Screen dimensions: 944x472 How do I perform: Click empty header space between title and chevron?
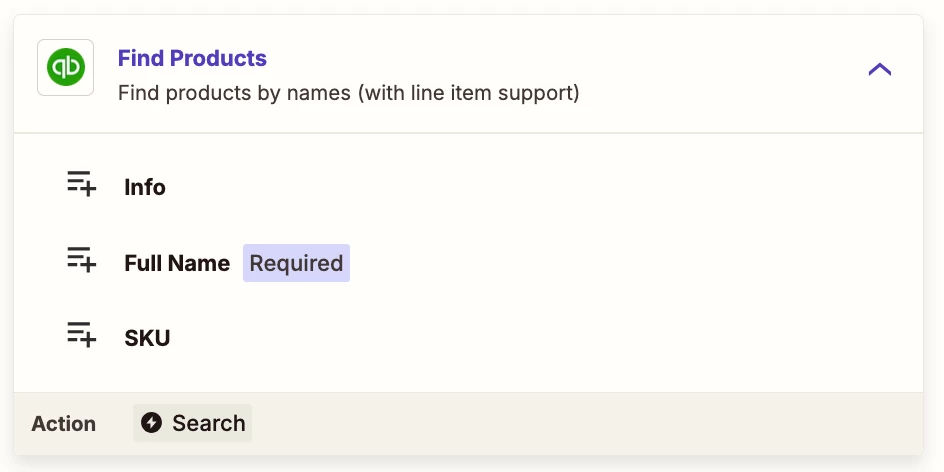716,72
